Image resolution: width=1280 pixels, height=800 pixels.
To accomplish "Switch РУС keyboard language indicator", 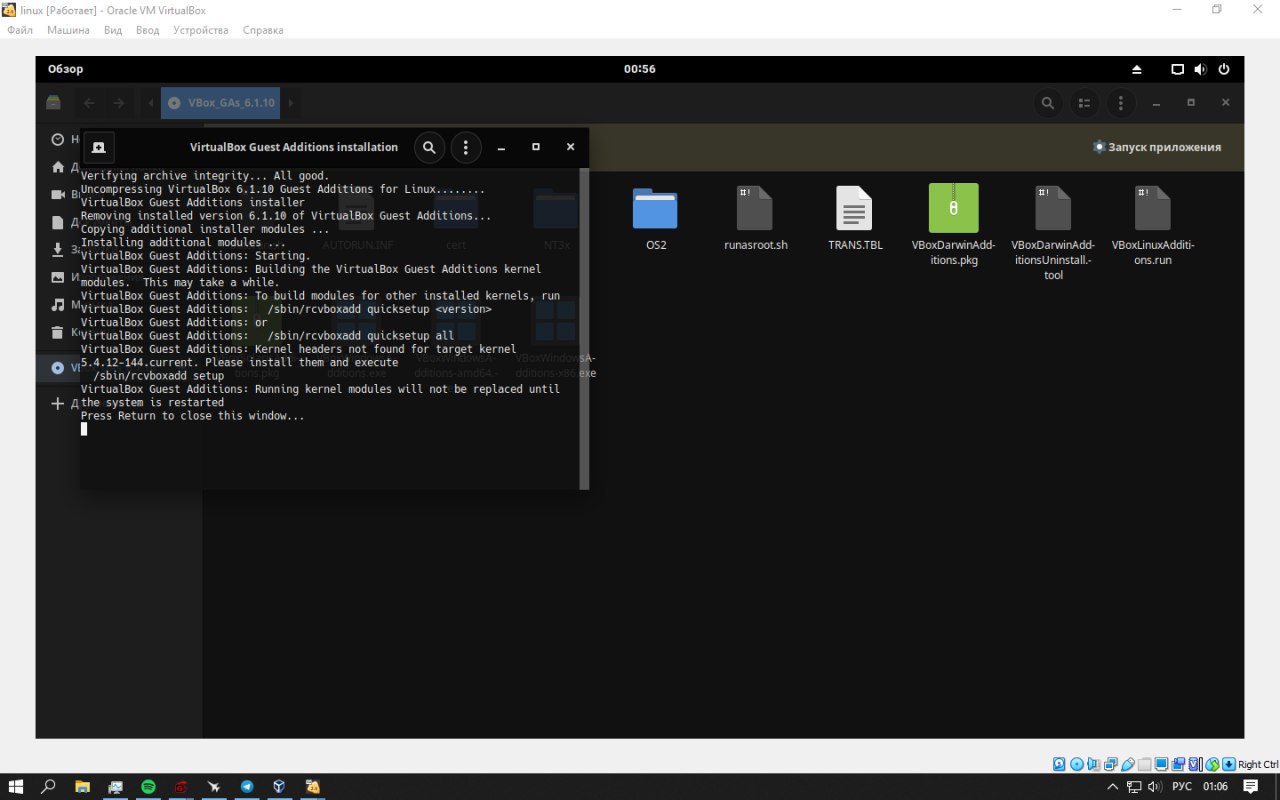I will point(1181,787).
